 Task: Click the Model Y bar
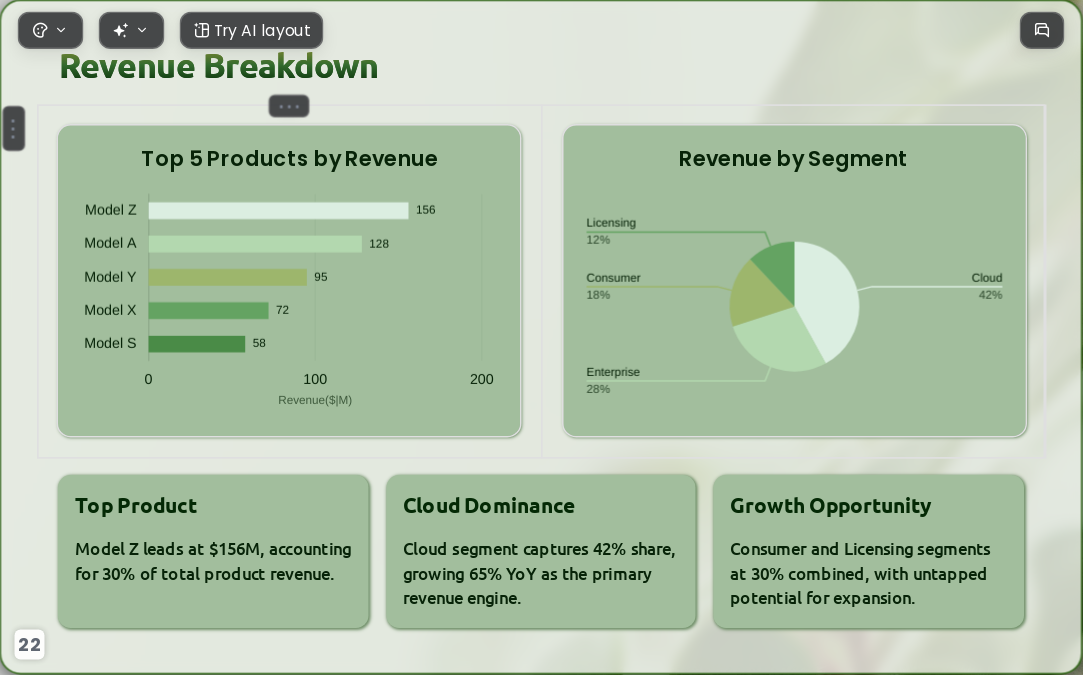pyautogui.click(x=227, y=277)
